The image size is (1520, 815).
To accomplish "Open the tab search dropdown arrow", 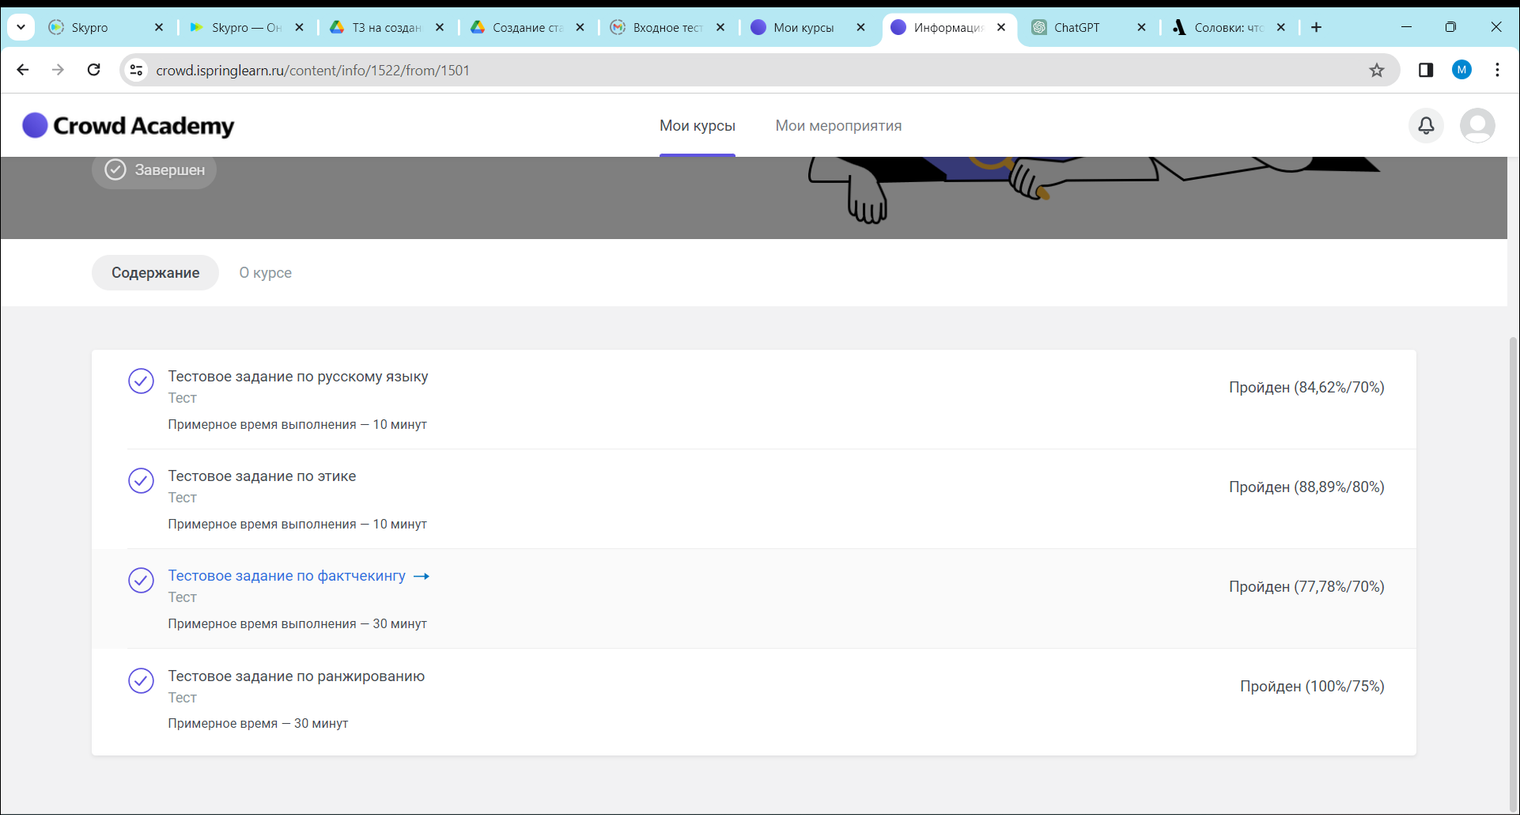I will pos(21,27).
